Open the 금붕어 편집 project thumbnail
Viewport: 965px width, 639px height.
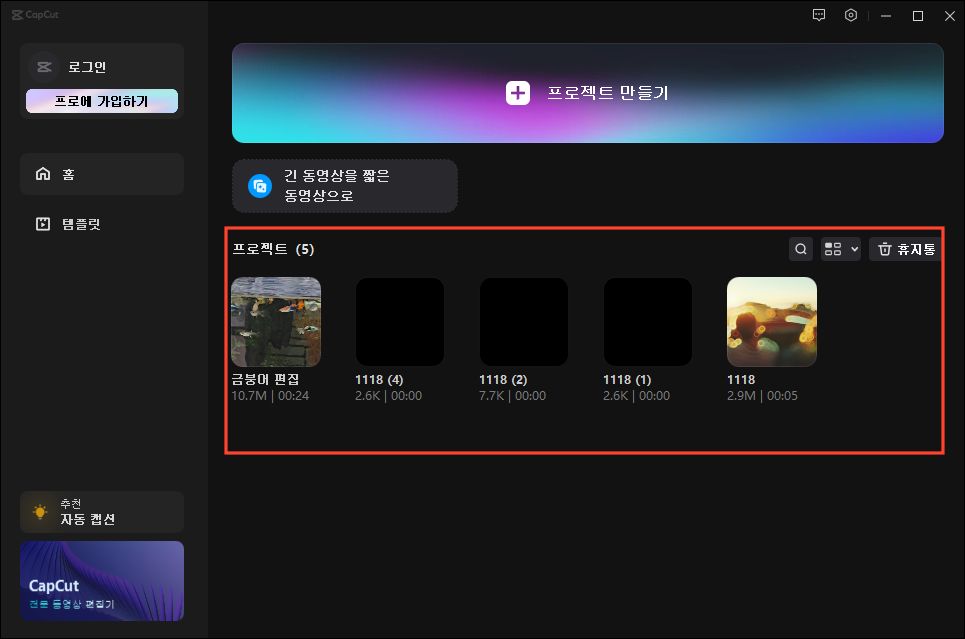pyautogui.click(x=275, y=321)
